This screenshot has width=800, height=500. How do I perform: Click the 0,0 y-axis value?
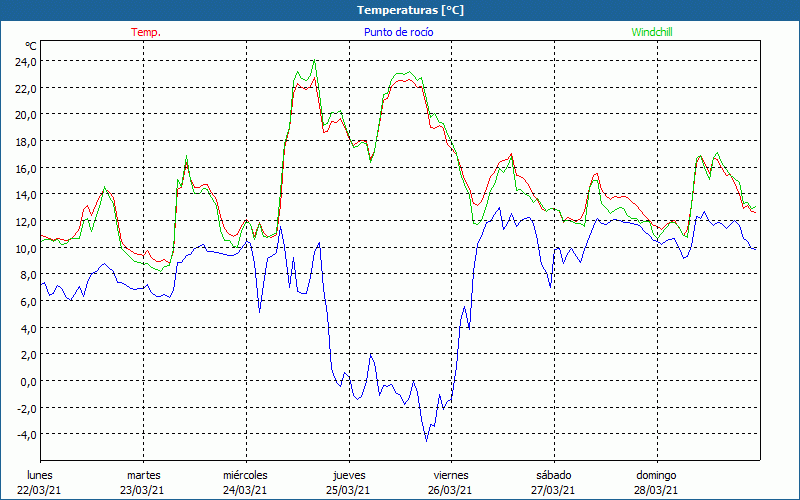click(x=28, y=382)
